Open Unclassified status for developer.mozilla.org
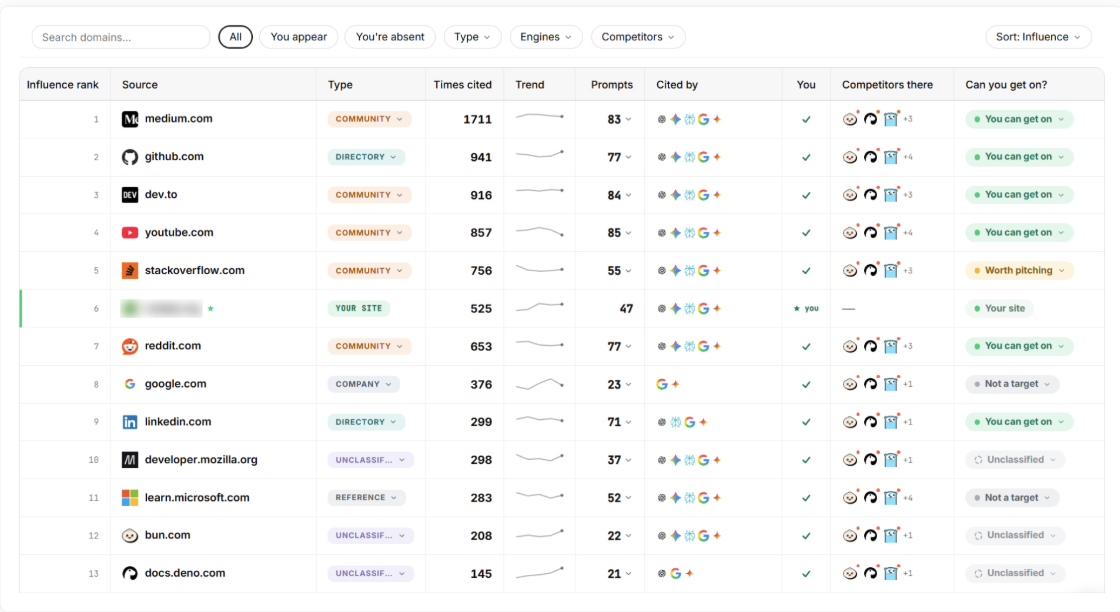The width and height of the screenshot is (1120, 612). tap(1015, 460)
